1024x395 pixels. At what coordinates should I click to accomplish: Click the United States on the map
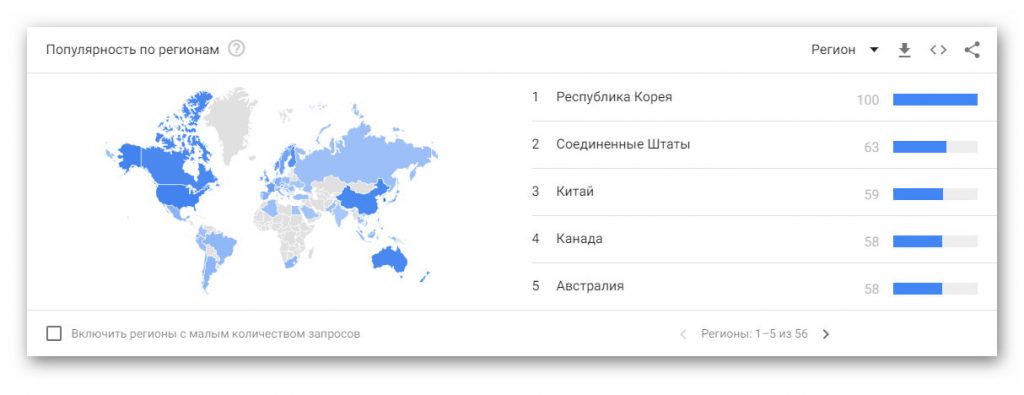185,195
